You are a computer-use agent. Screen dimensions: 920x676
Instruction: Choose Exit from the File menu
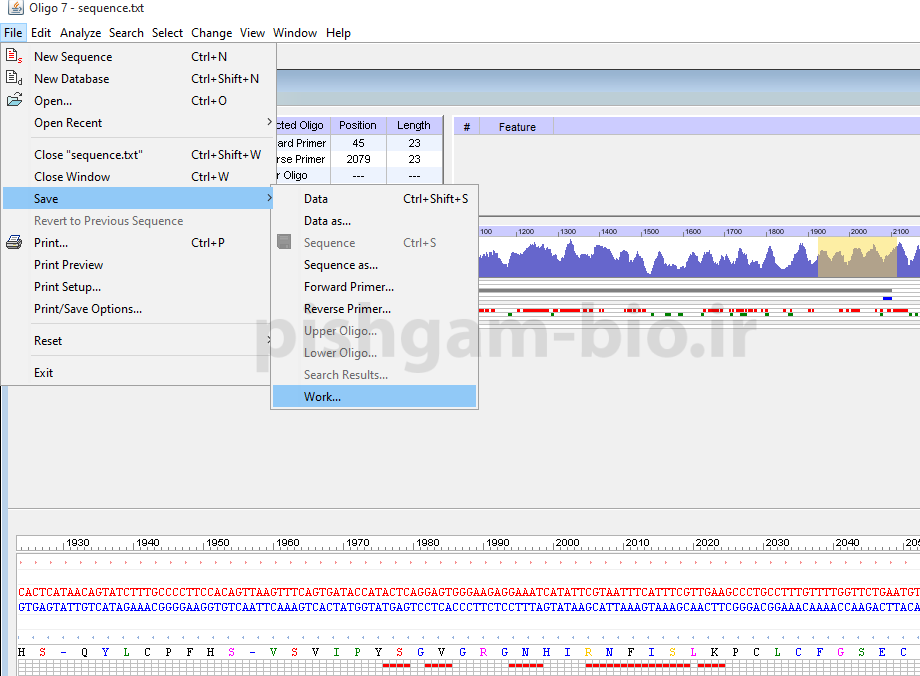(x=44, y=373)
